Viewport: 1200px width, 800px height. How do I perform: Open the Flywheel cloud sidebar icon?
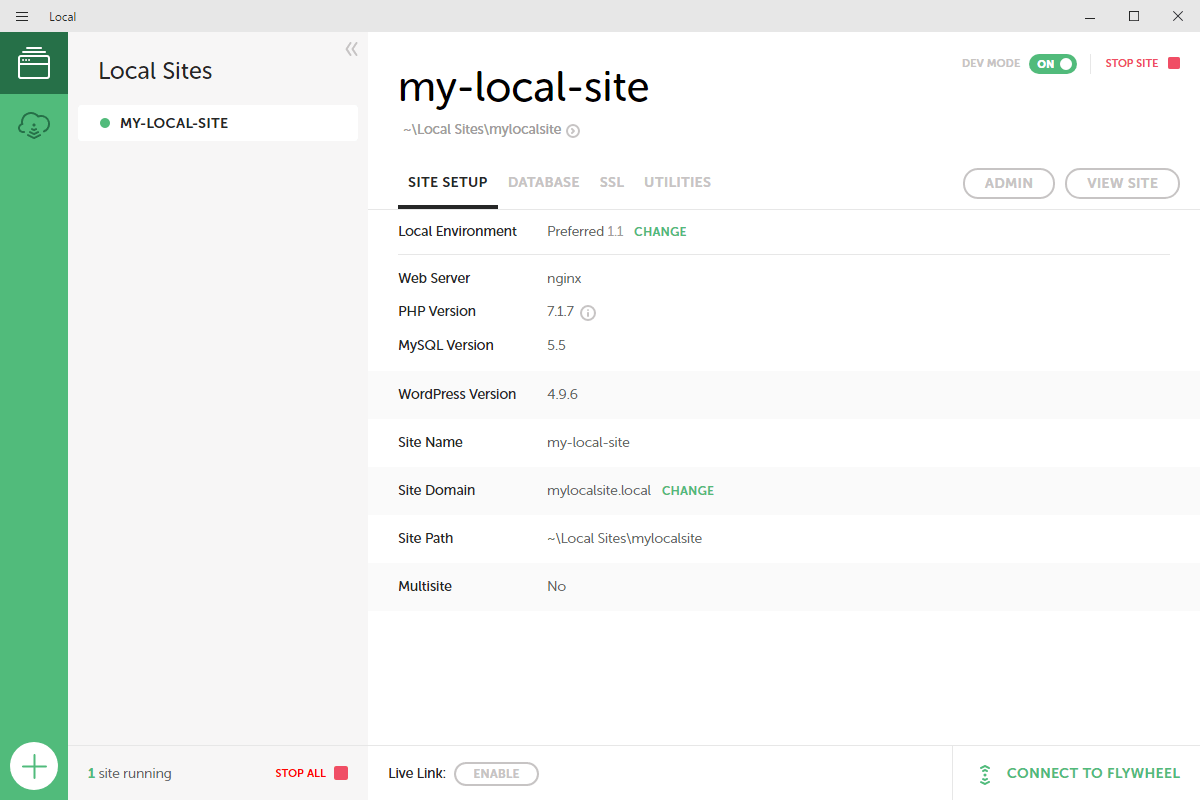click(x=34, y=126)
